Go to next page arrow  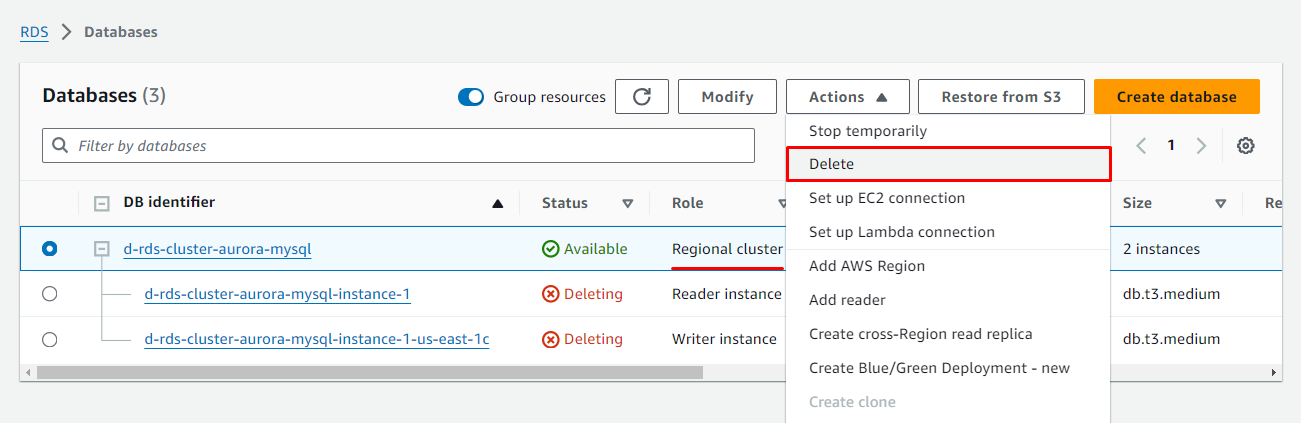click(1201, 146)
